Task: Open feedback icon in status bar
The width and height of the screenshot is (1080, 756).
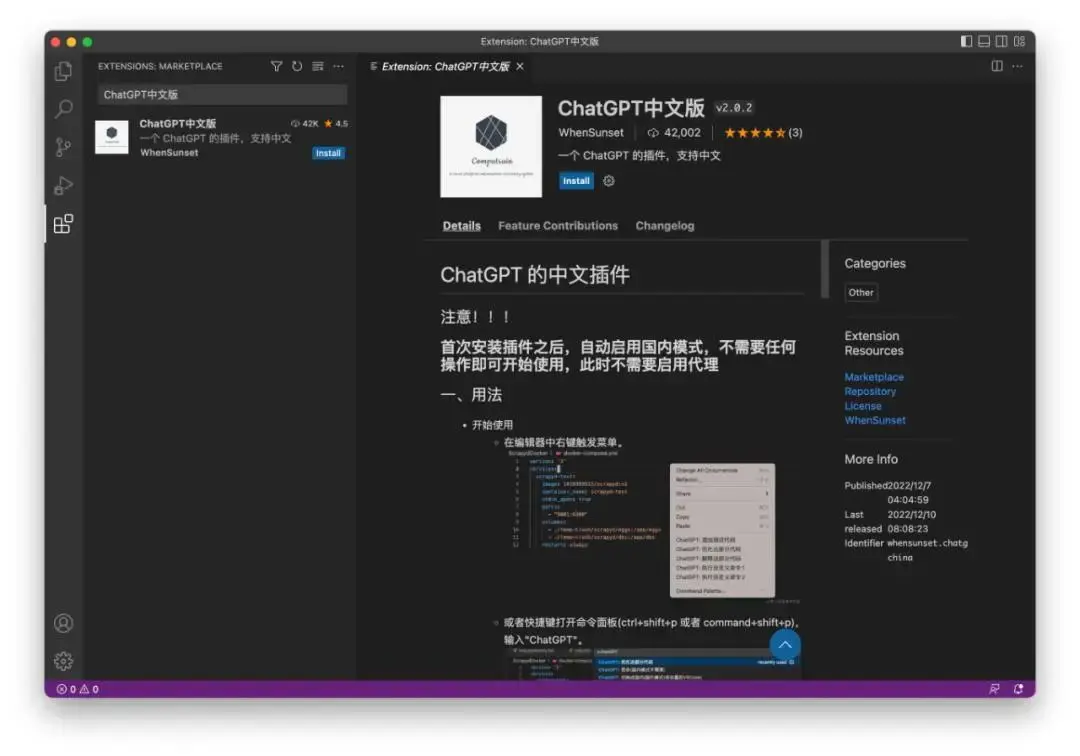Action: click(995, 689)
